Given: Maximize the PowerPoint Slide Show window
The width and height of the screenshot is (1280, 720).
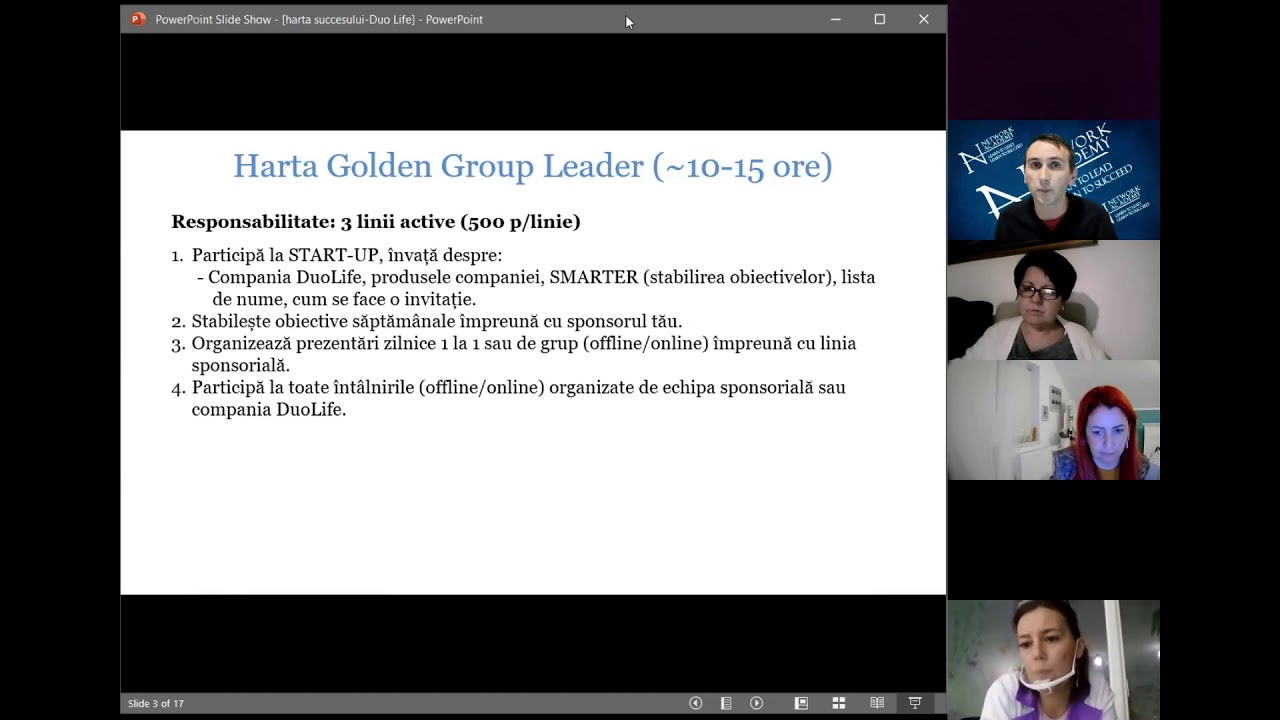Looking at the screenshot, I should (x=880, y=19).
